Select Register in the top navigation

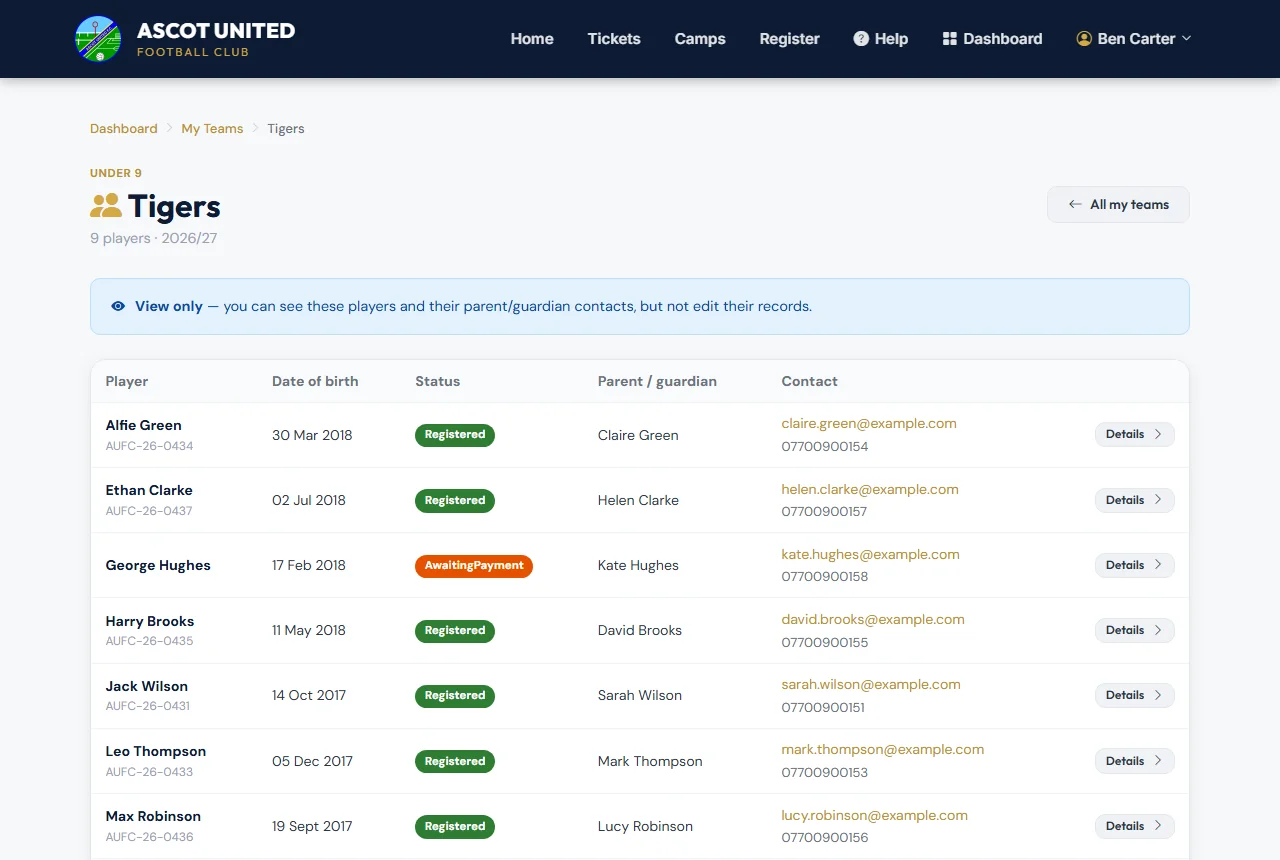(x=789, y=39)
